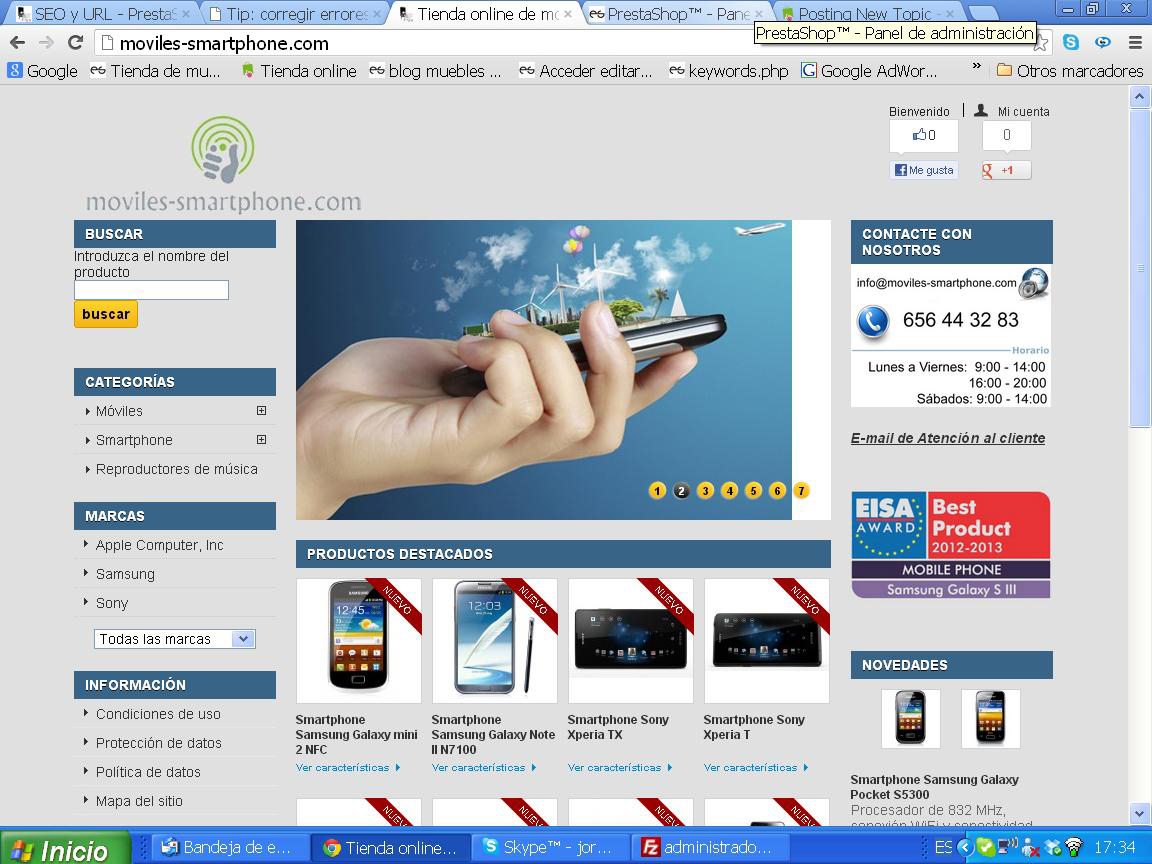The image size is (1152, 864).
Task: Jump to slide 5 of banner
Action: [x=753, y=491]
